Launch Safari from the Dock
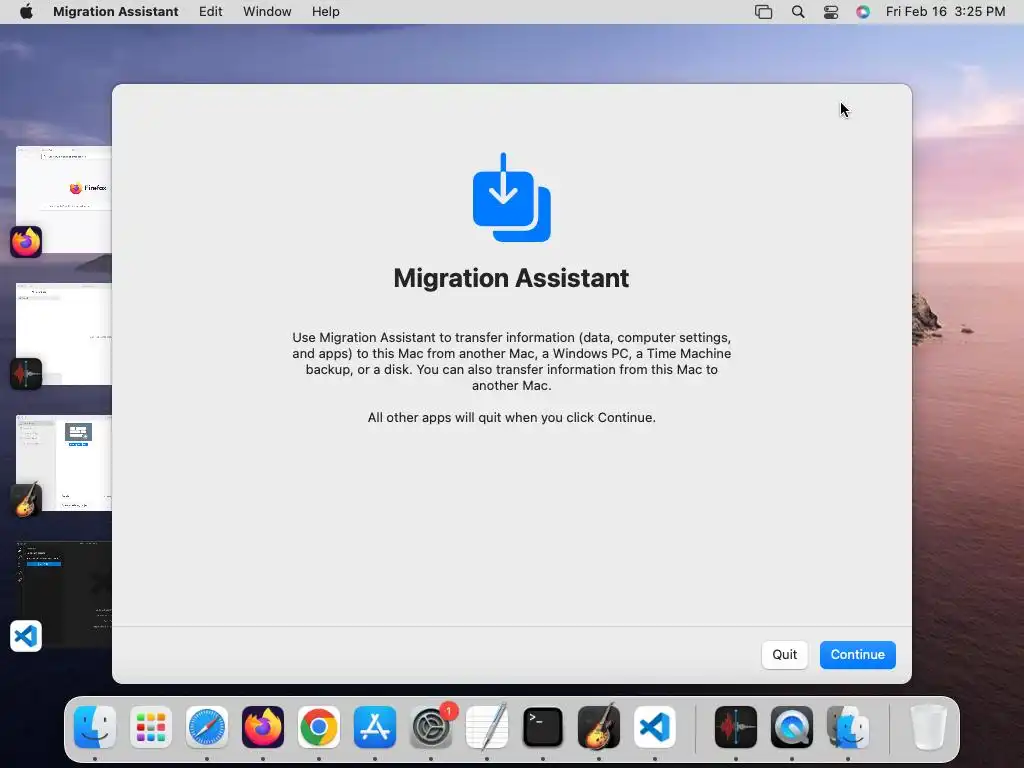Screen dimensions: 1024x768 coord(207,727)
